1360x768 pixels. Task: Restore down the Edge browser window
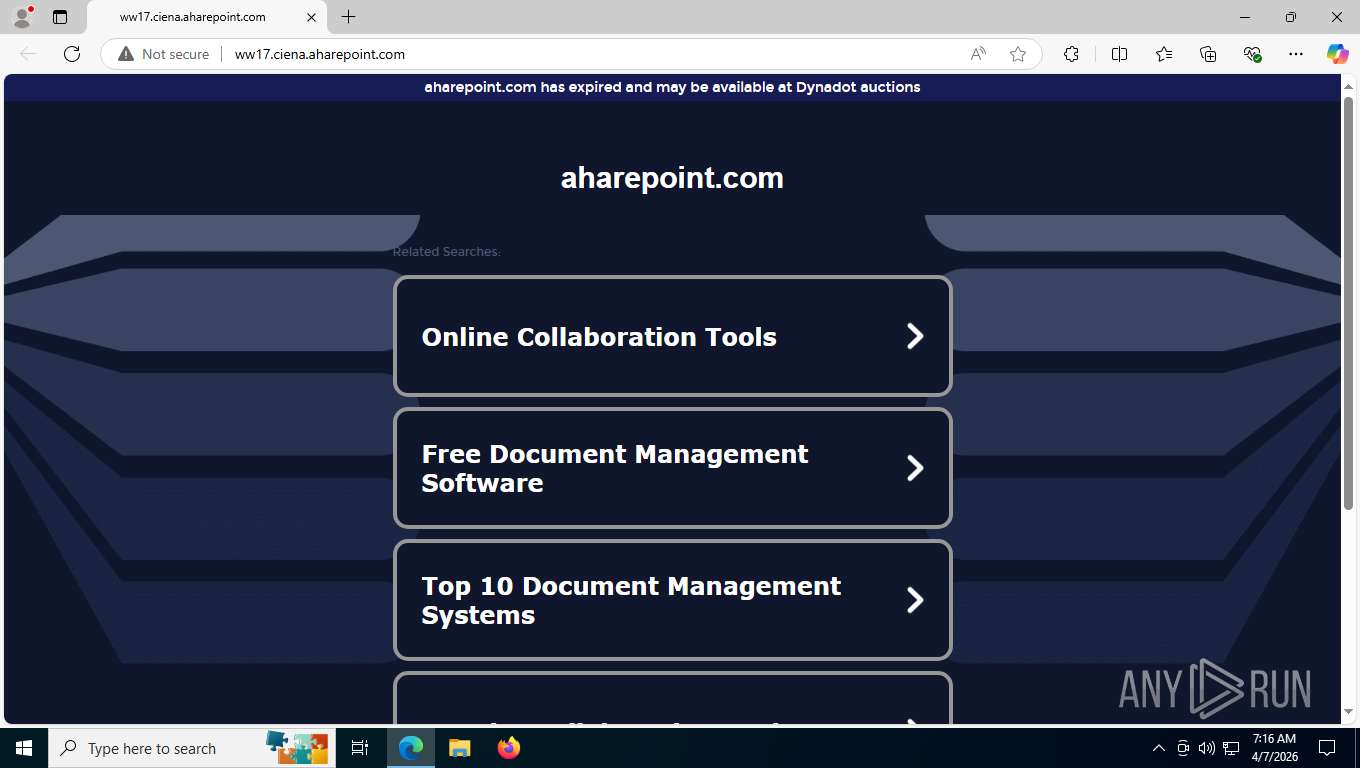click(1291, 17)
